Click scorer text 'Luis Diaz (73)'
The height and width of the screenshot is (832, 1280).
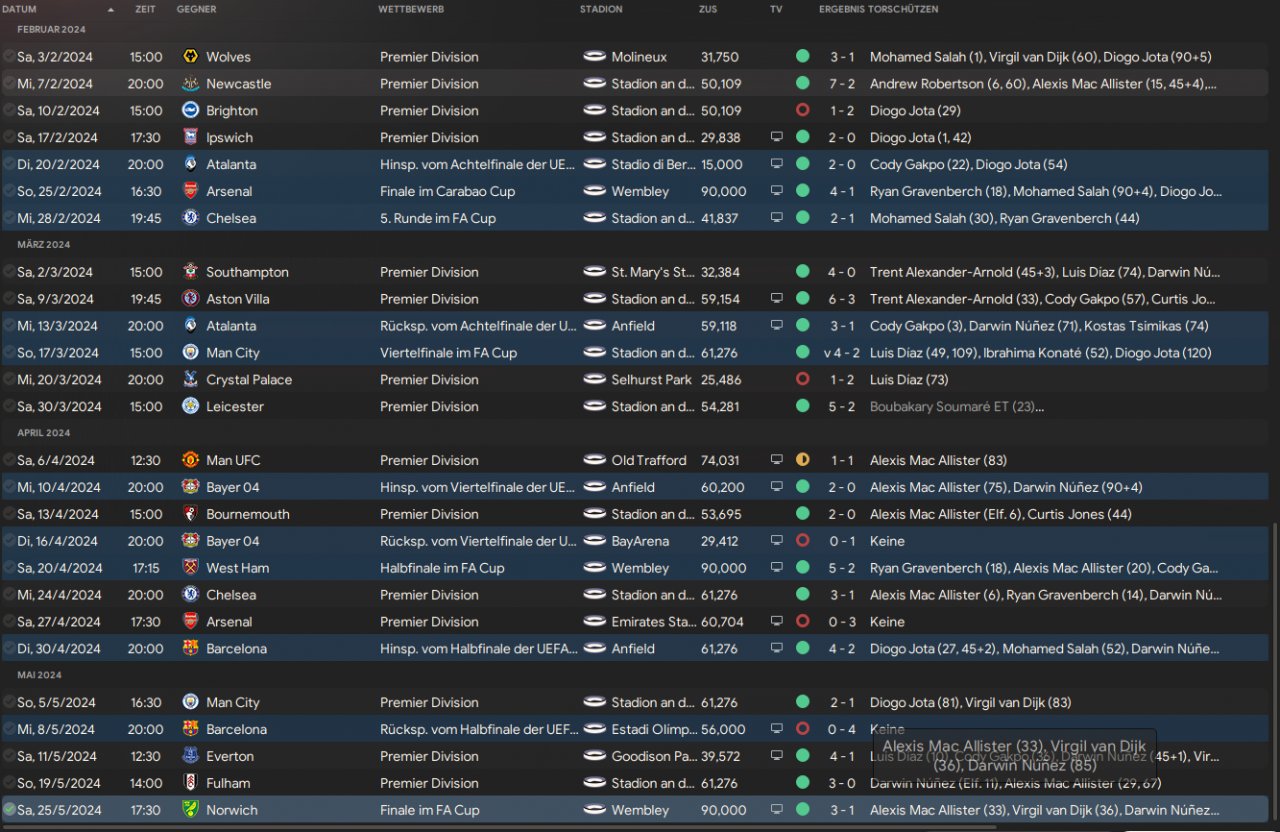pyautogui.click(x=909, y=380)
